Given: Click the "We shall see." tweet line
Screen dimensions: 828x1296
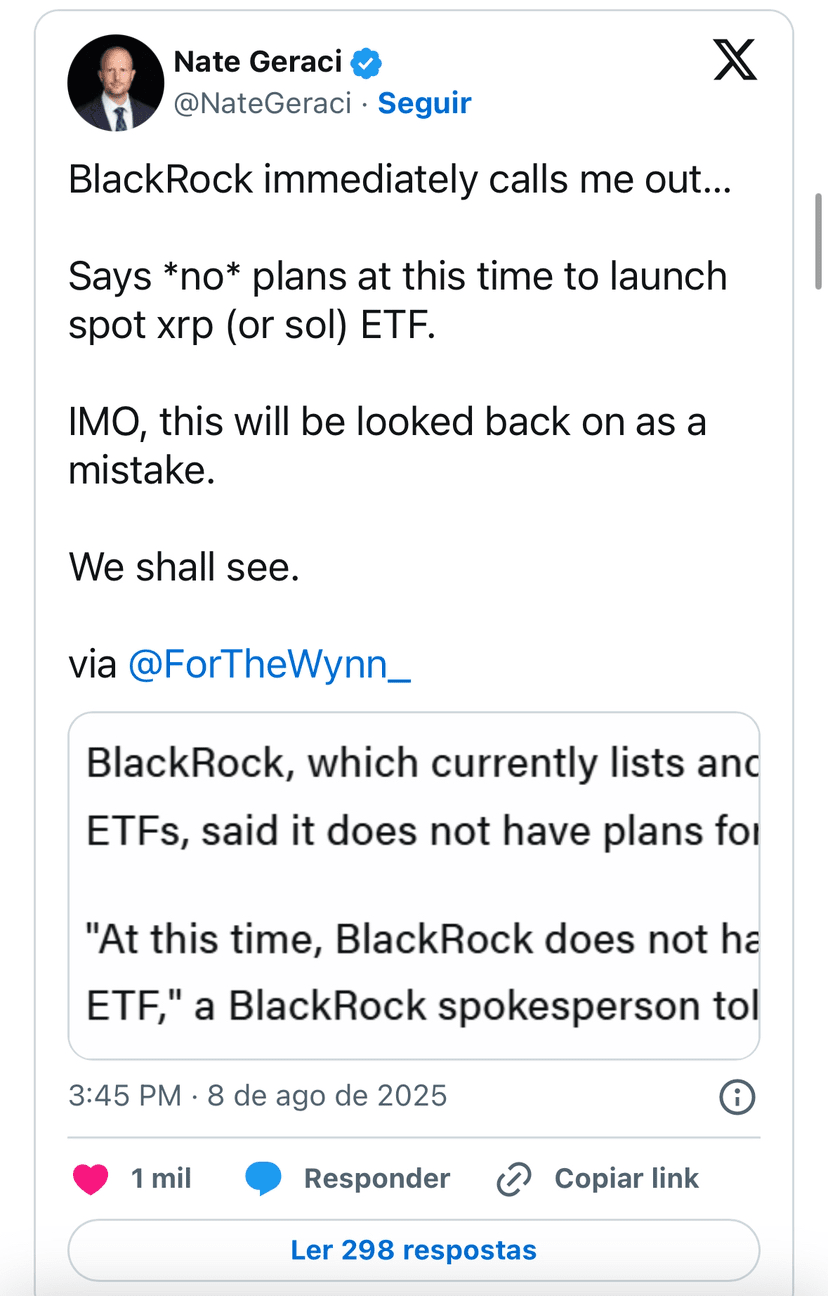Looking at the screenshot, I should click(184, 568).
